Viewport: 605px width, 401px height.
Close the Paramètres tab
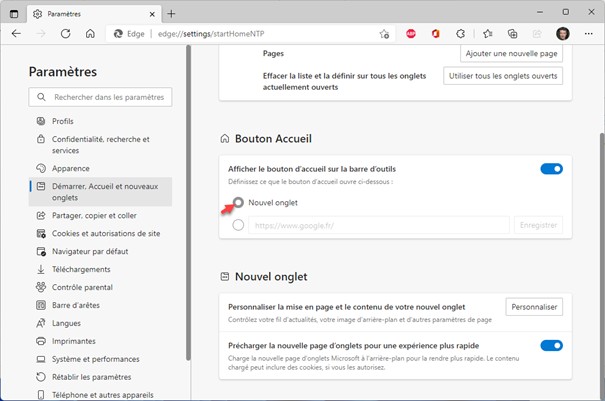coord(152,14)
